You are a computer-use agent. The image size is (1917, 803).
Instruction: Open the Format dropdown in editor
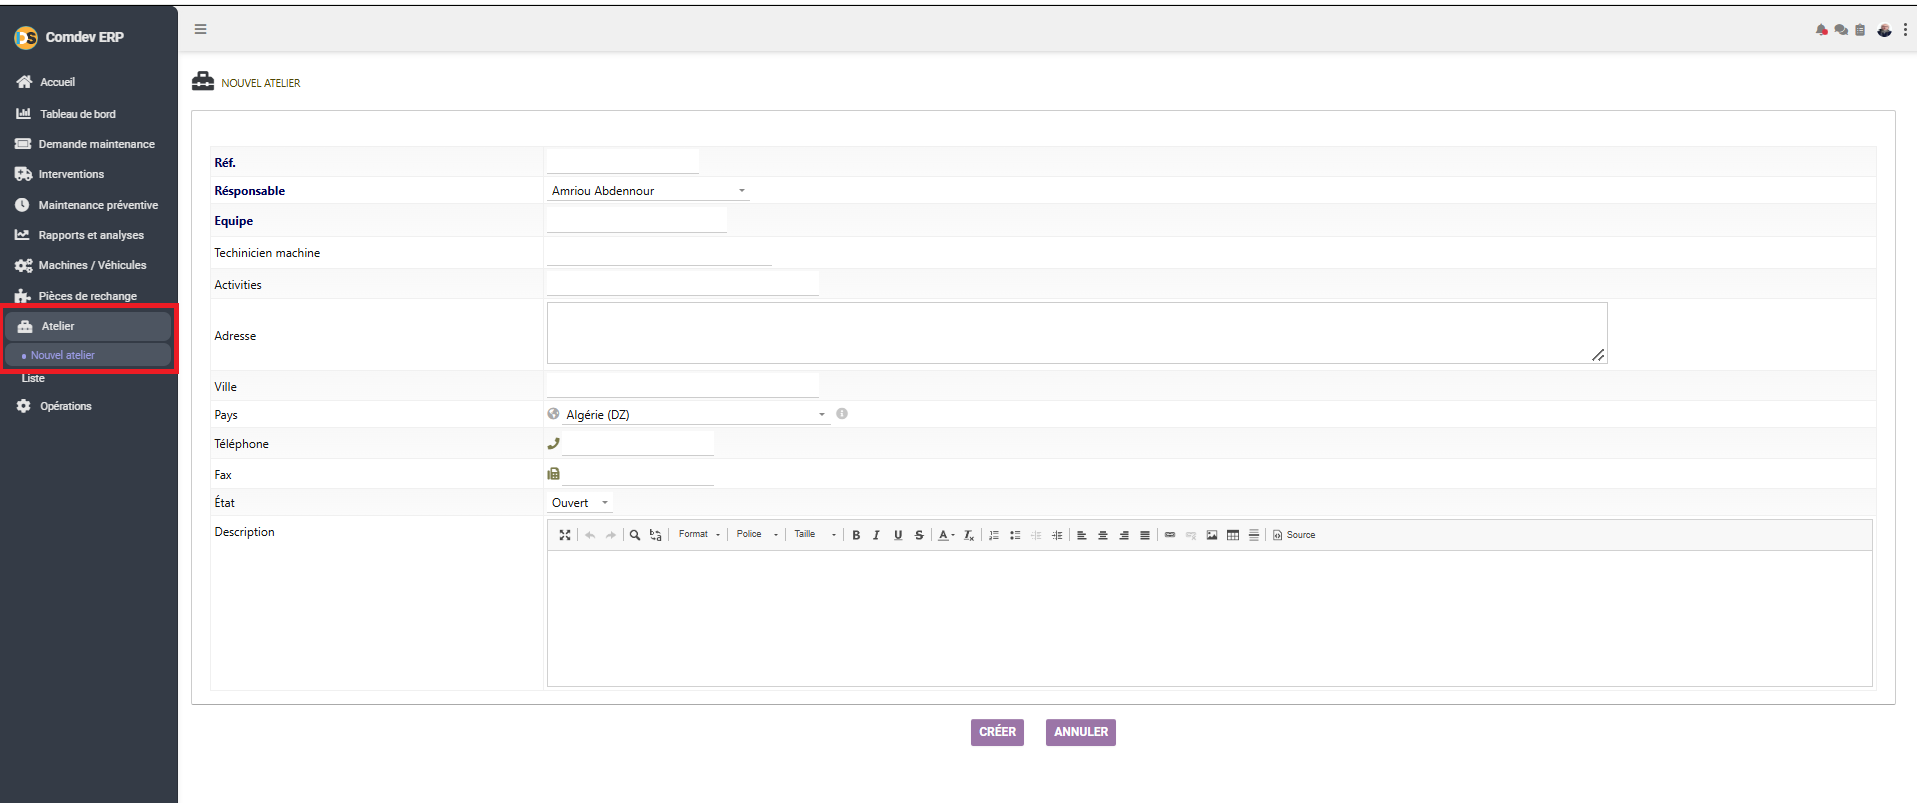point(699,535)
